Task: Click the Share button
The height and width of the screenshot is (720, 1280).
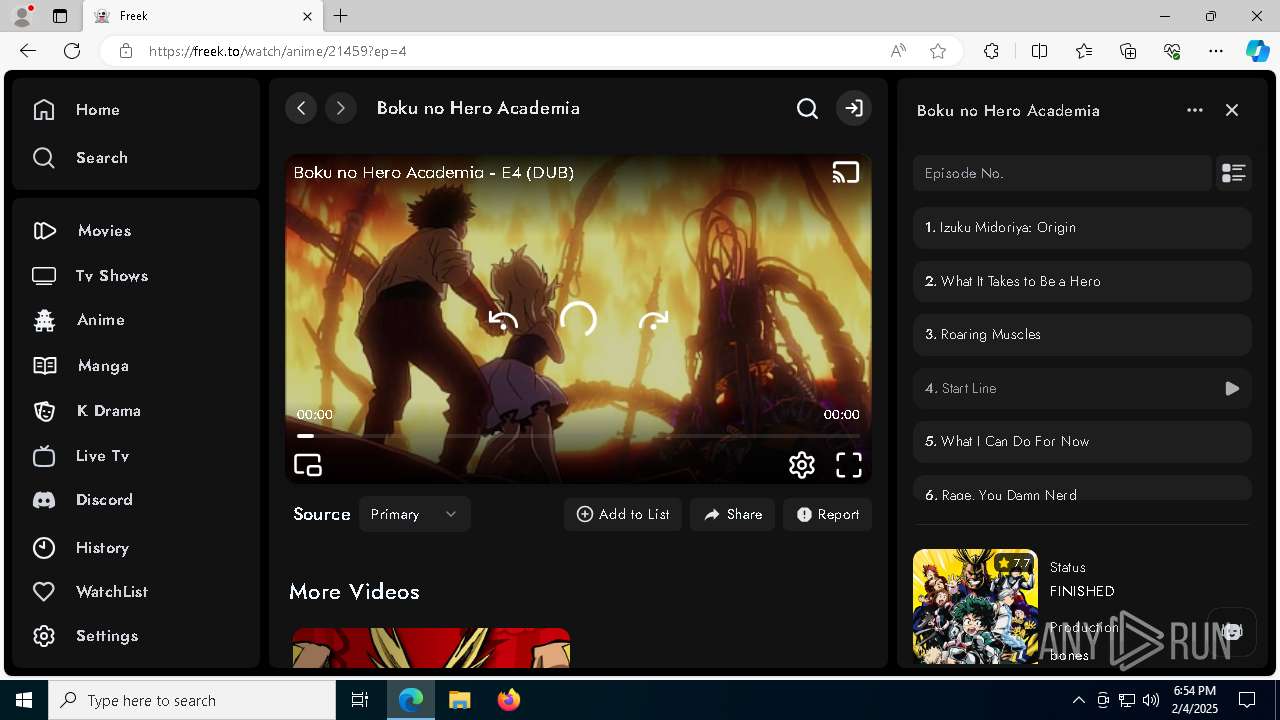Action: pyautogui.click(x=732, y=514)
